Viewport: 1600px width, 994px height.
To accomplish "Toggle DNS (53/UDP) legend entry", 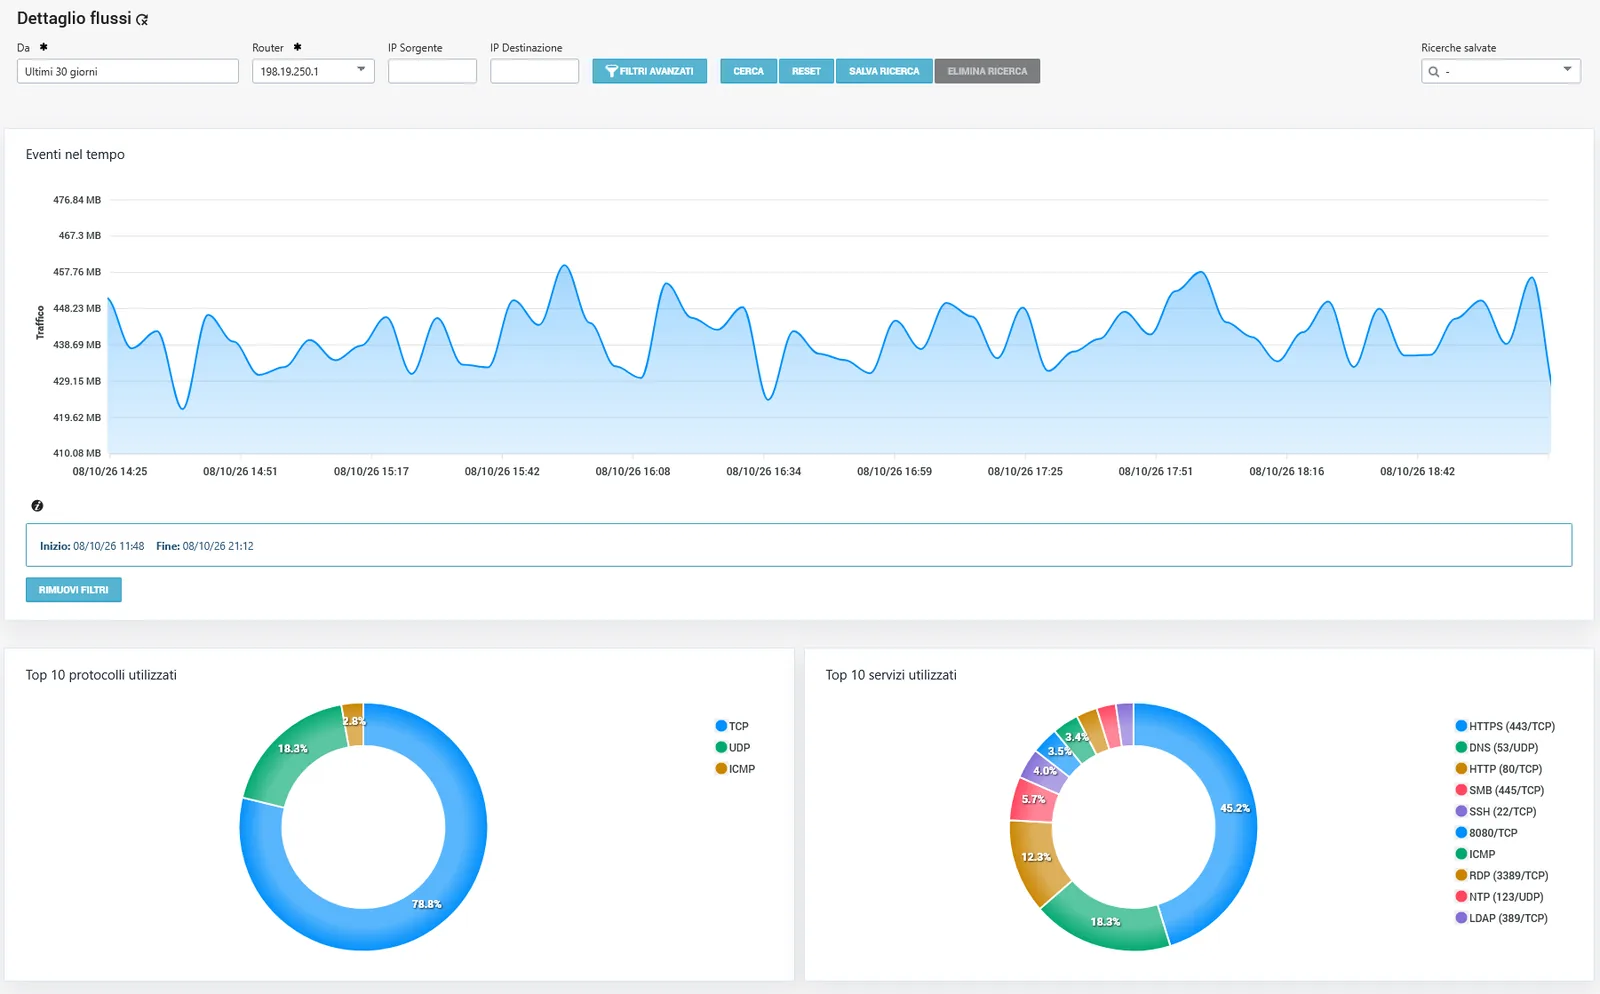I will pos(1497,747).
